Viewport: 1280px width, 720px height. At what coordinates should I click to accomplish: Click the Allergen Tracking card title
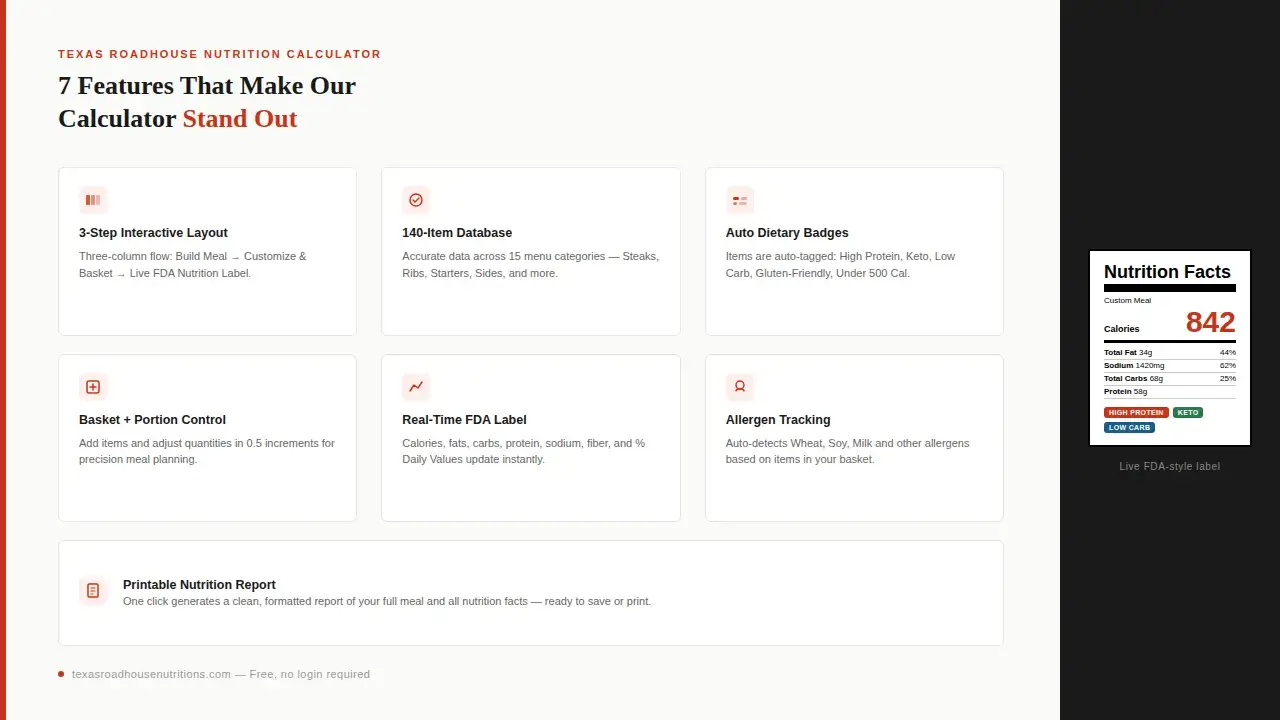778,420
